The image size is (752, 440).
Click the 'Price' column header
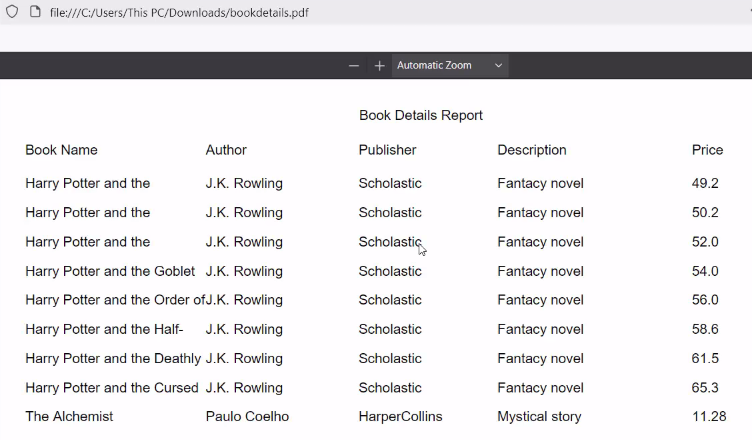point(707,150)
